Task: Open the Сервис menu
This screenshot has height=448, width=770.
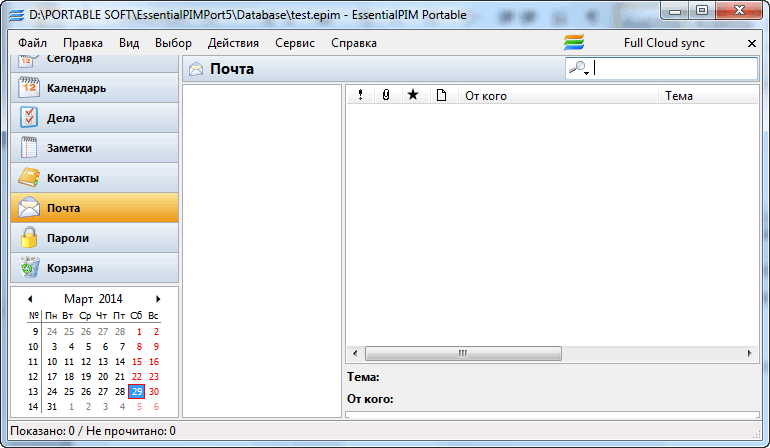Action: pos(294,43)
